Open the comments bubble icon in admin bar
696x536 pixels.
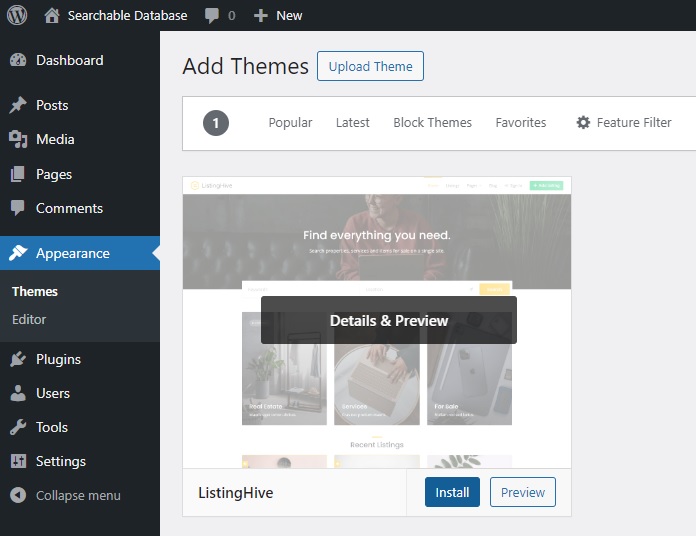211,16
